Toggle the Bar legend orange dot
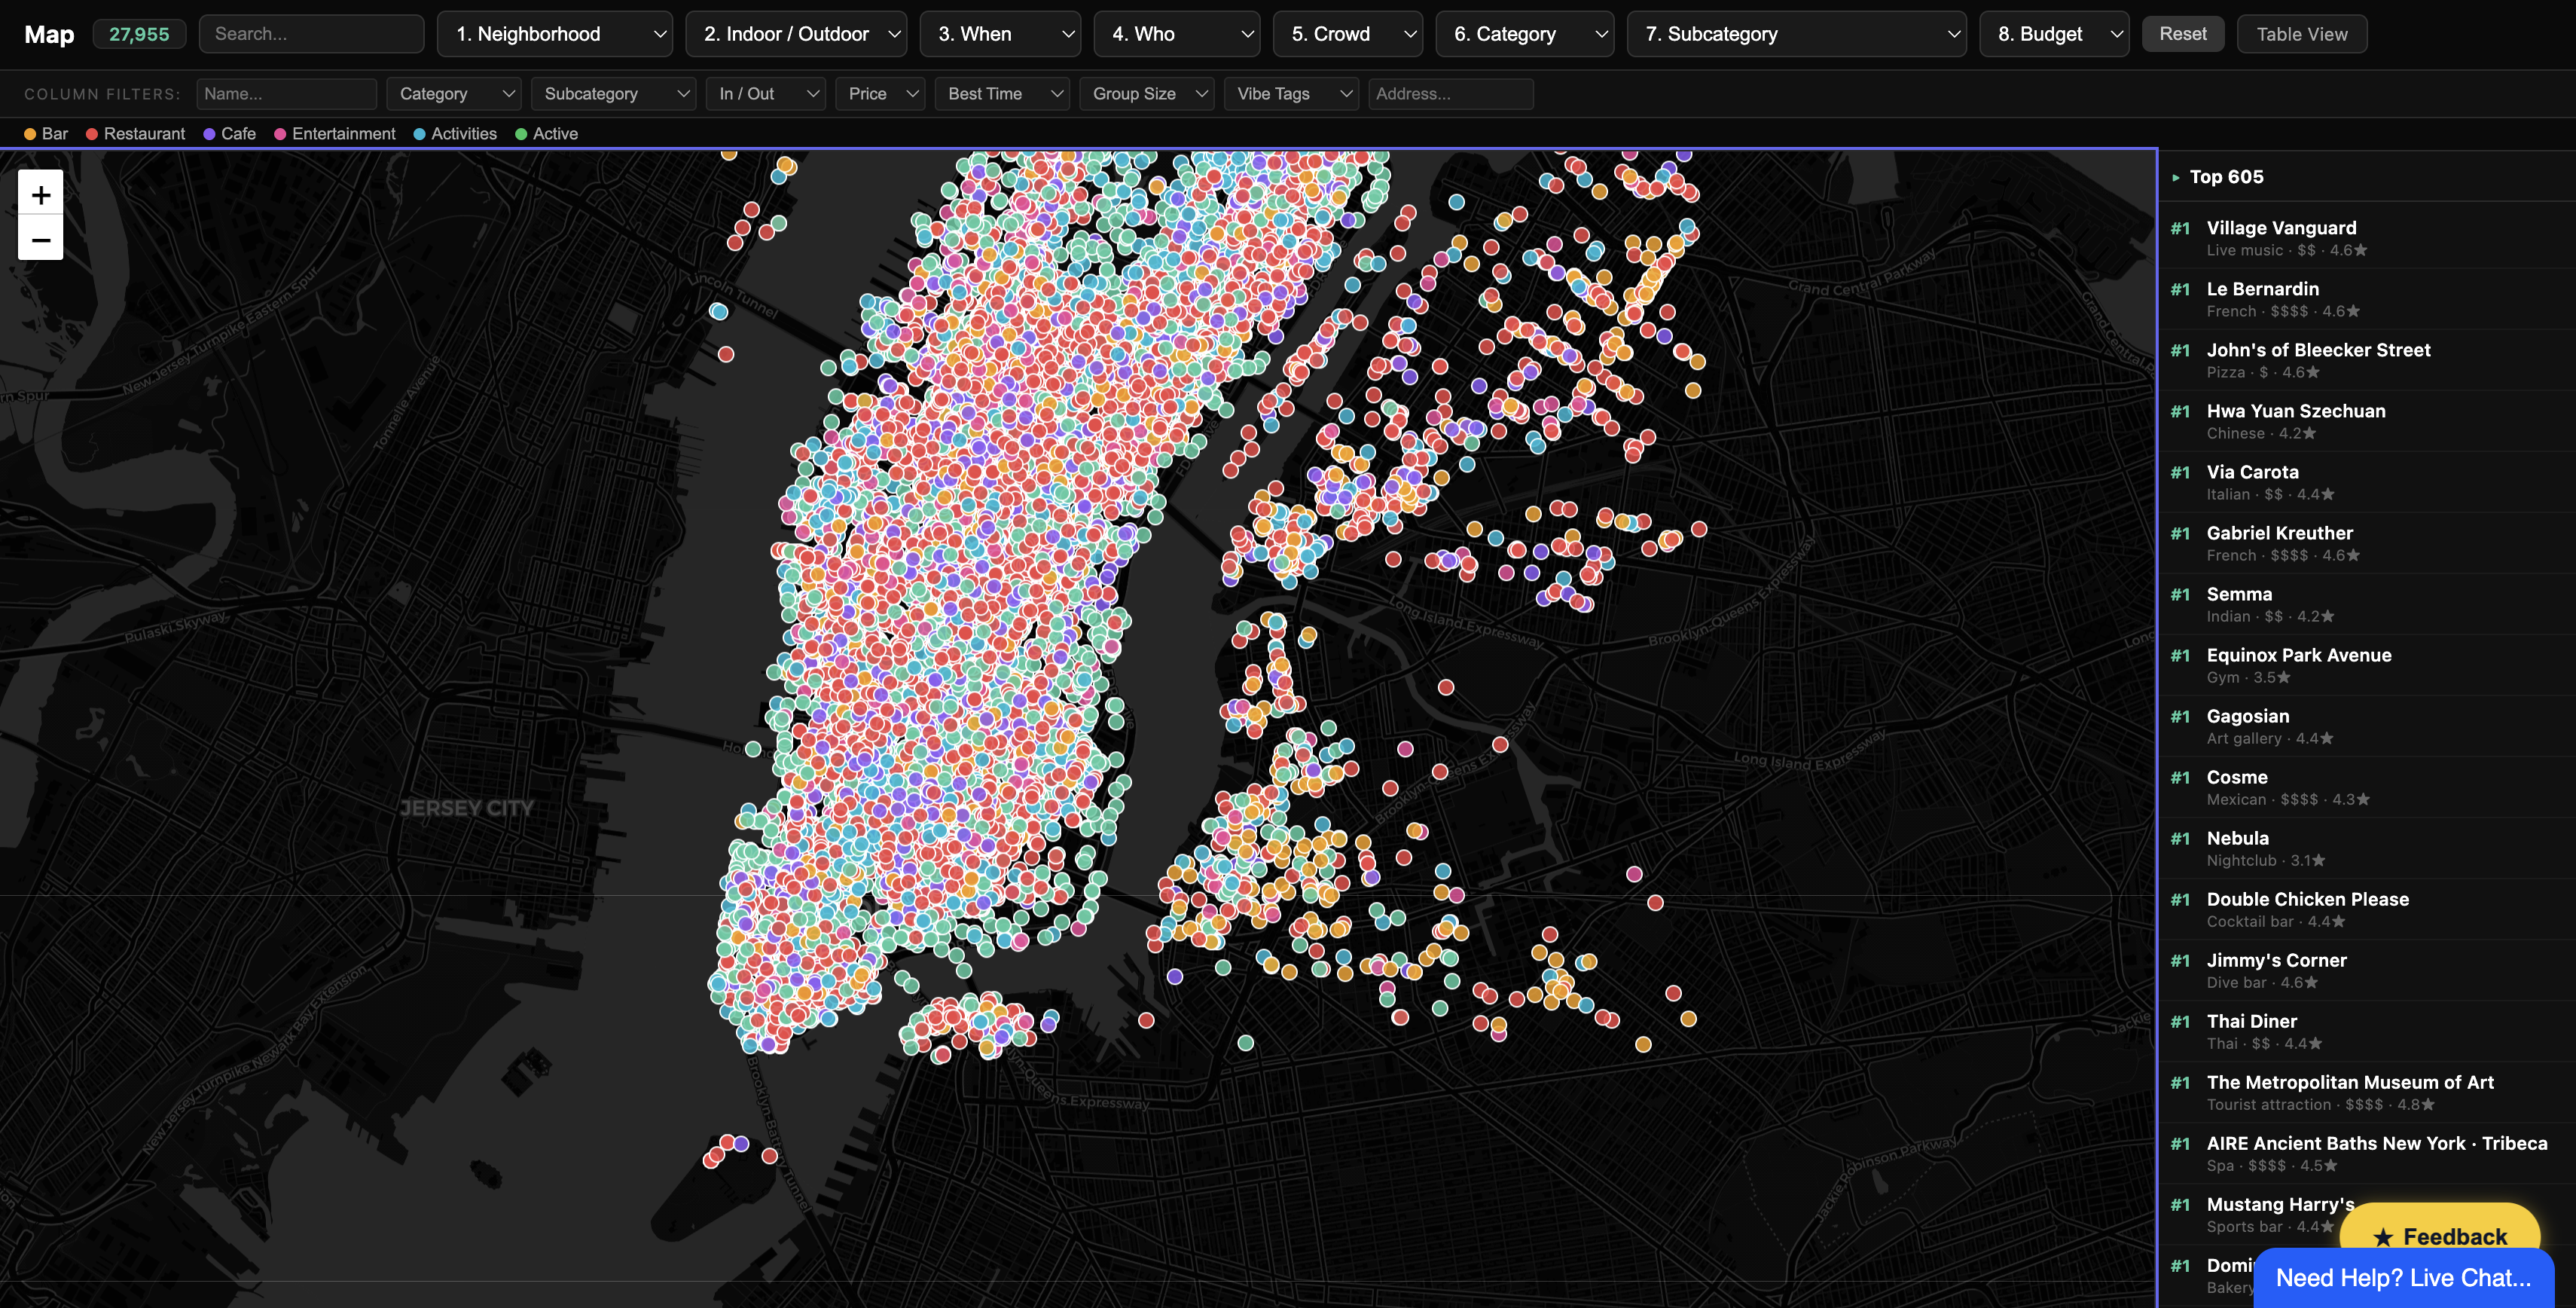Image resolution: width=2576 pixels, height=1308 pixels. pyautogui.click(x=30, y=134)
